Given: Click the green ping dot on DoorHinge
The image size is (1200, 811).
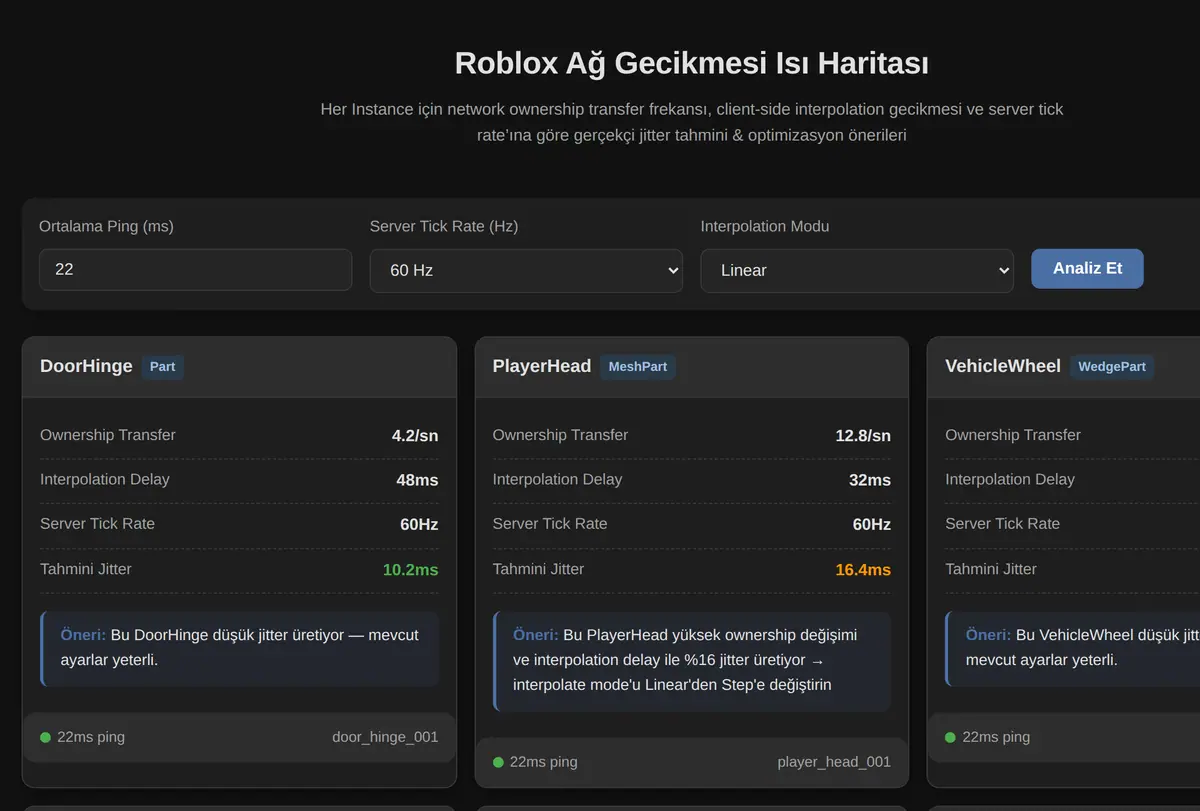Looking at the screenshot, I should [45, 738].
